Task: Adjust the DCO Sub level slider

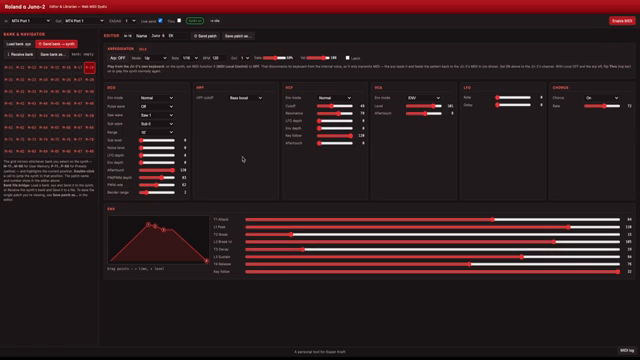Action: tap(157, 140)
